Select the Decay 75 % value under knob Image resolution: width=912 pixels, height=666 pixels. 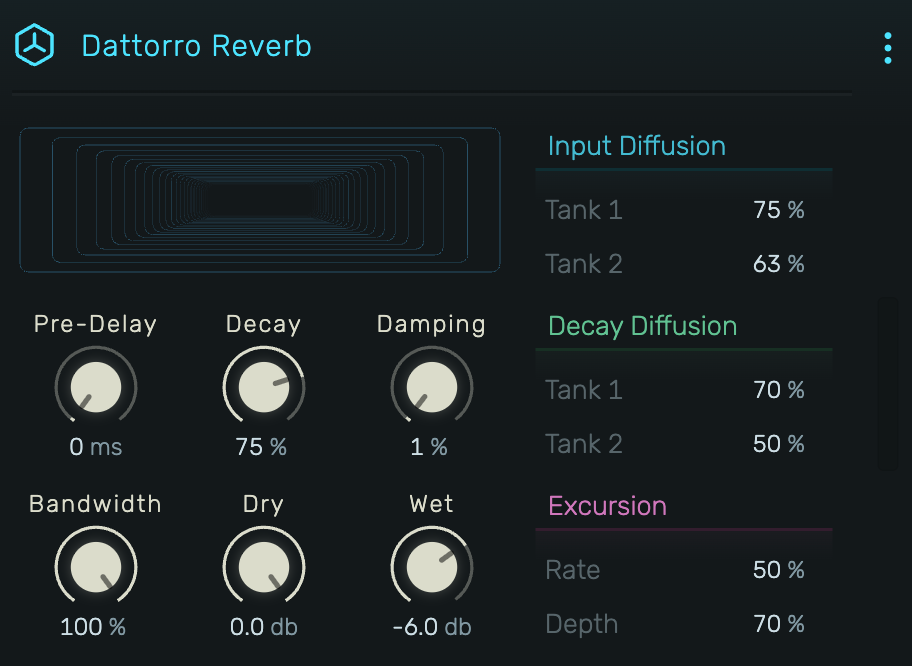[261, 447]
